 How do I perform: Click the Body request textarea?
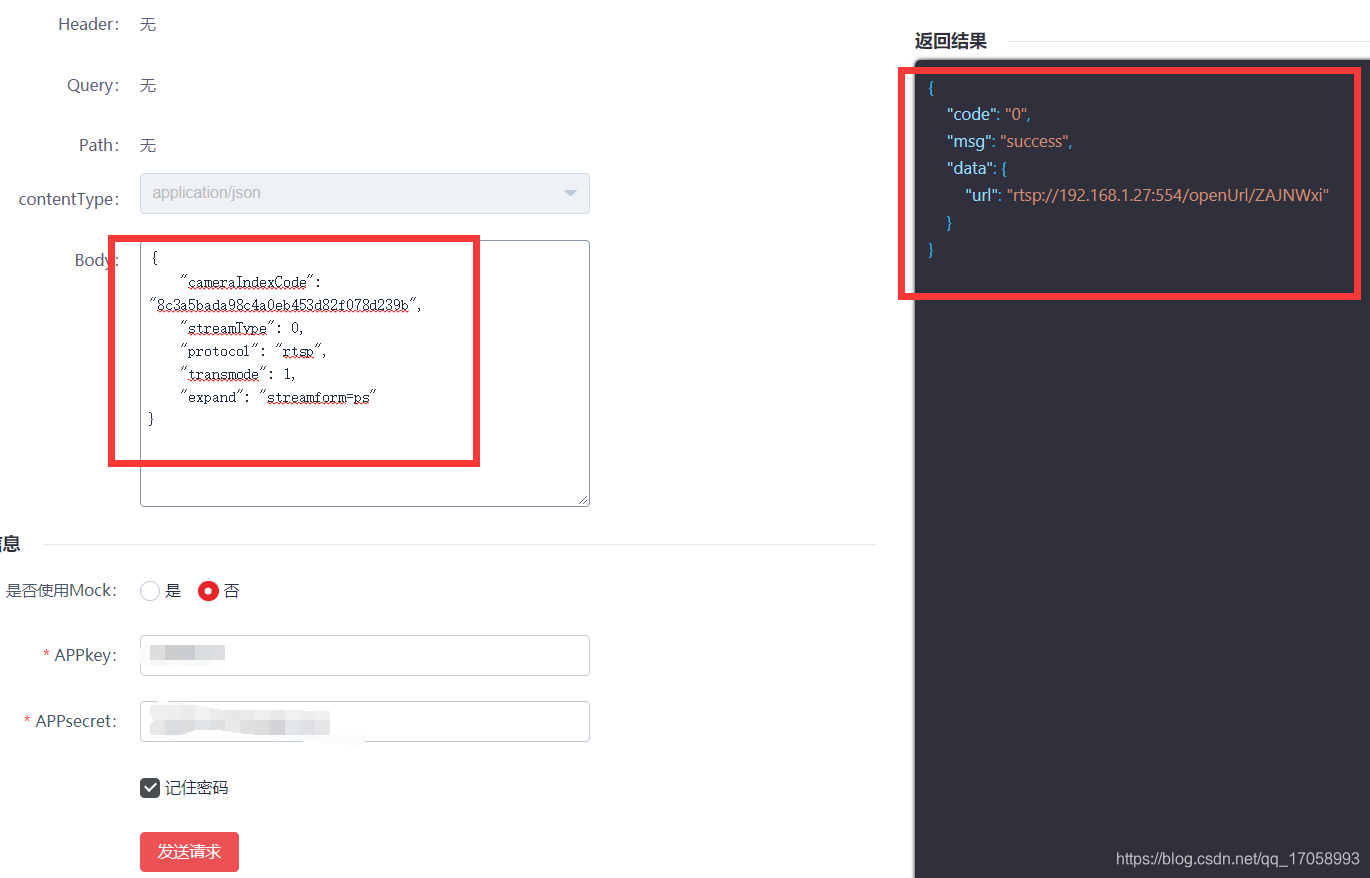pos(365,373)
